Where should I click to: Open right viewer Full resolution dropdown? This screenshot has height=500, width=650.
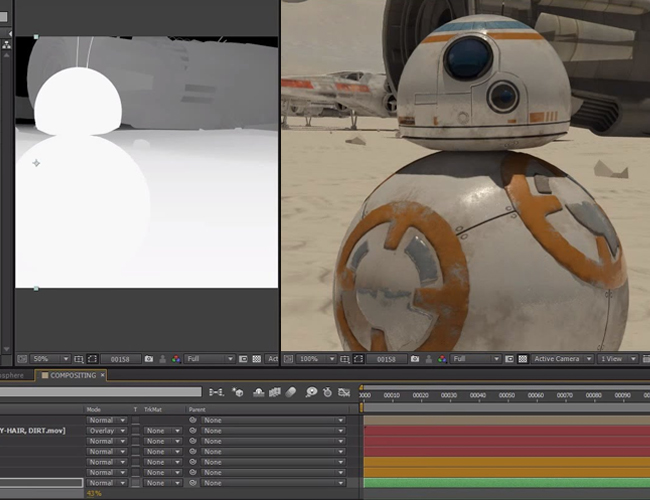[475, 359]
